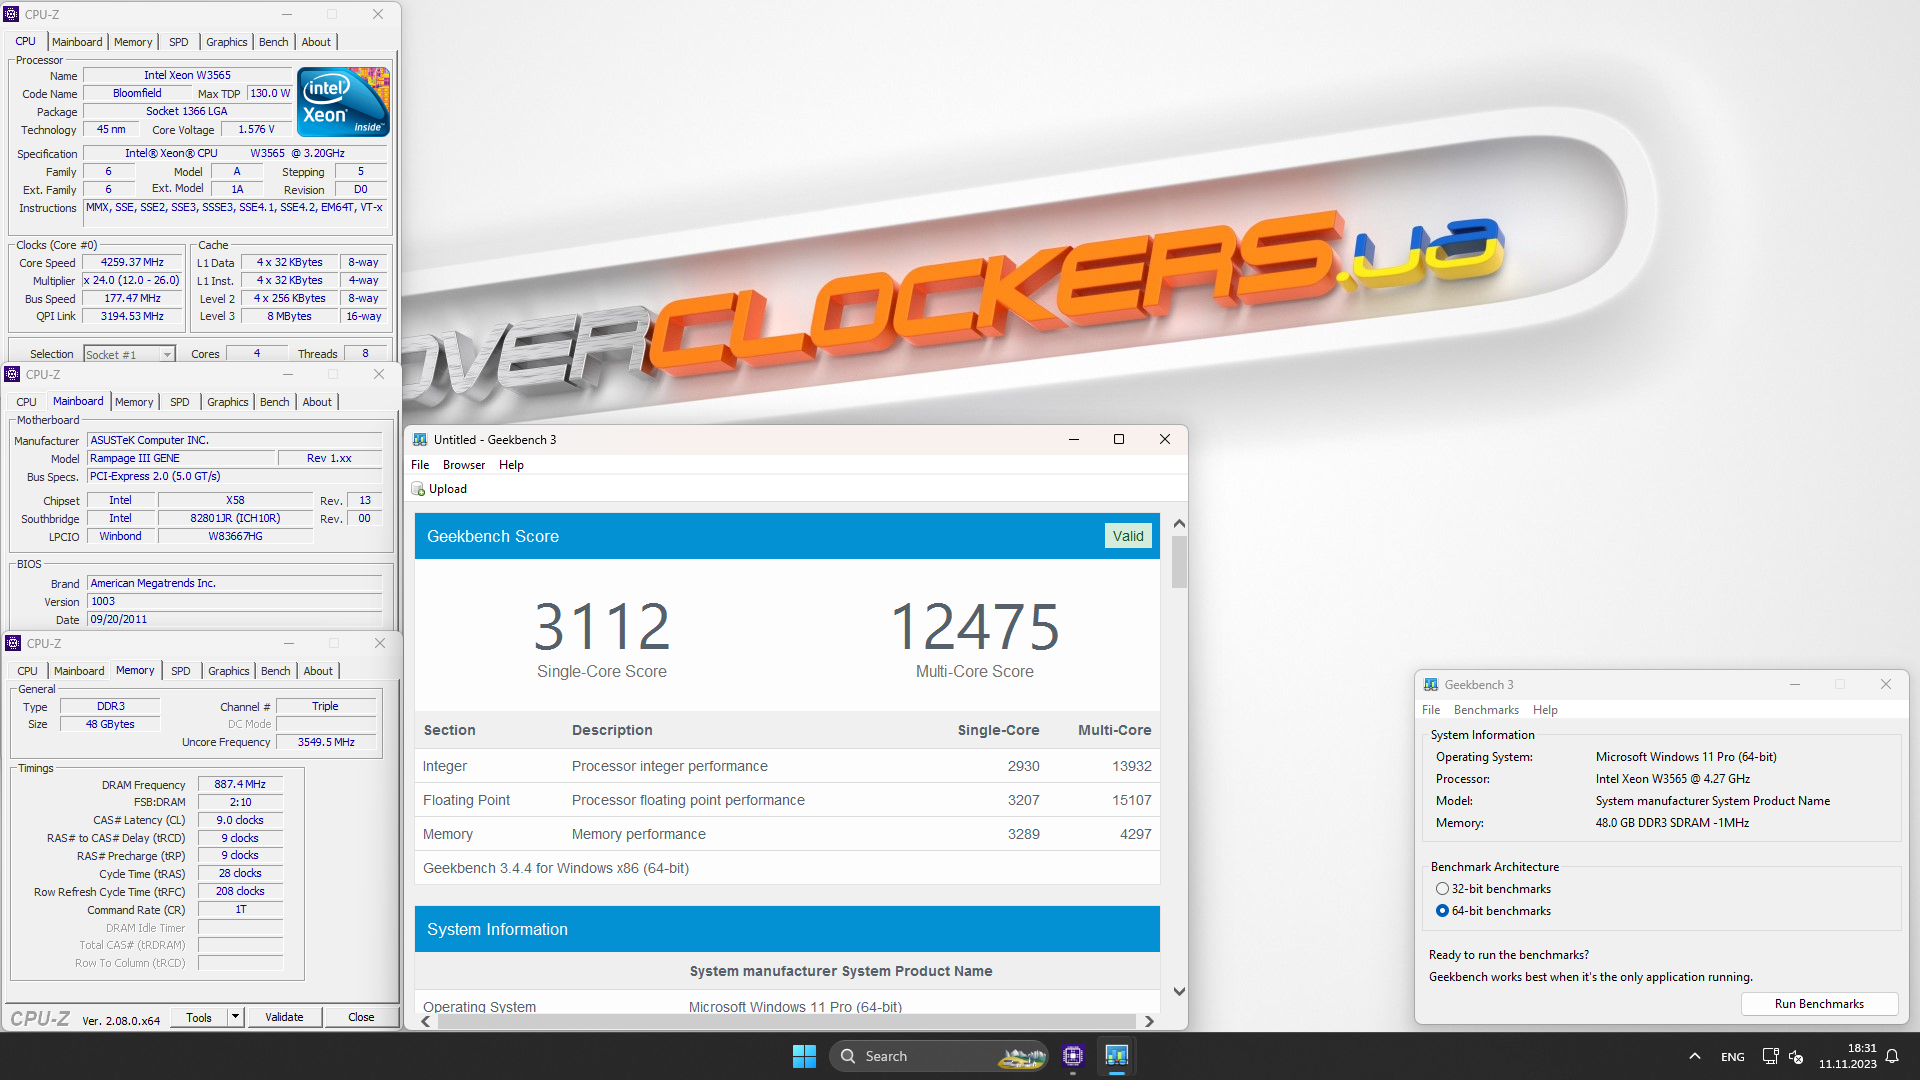Open File menu in small Geekbench 3 window
The width and height of the screenshot is (1920, 1080).
tap(1431, 710)
